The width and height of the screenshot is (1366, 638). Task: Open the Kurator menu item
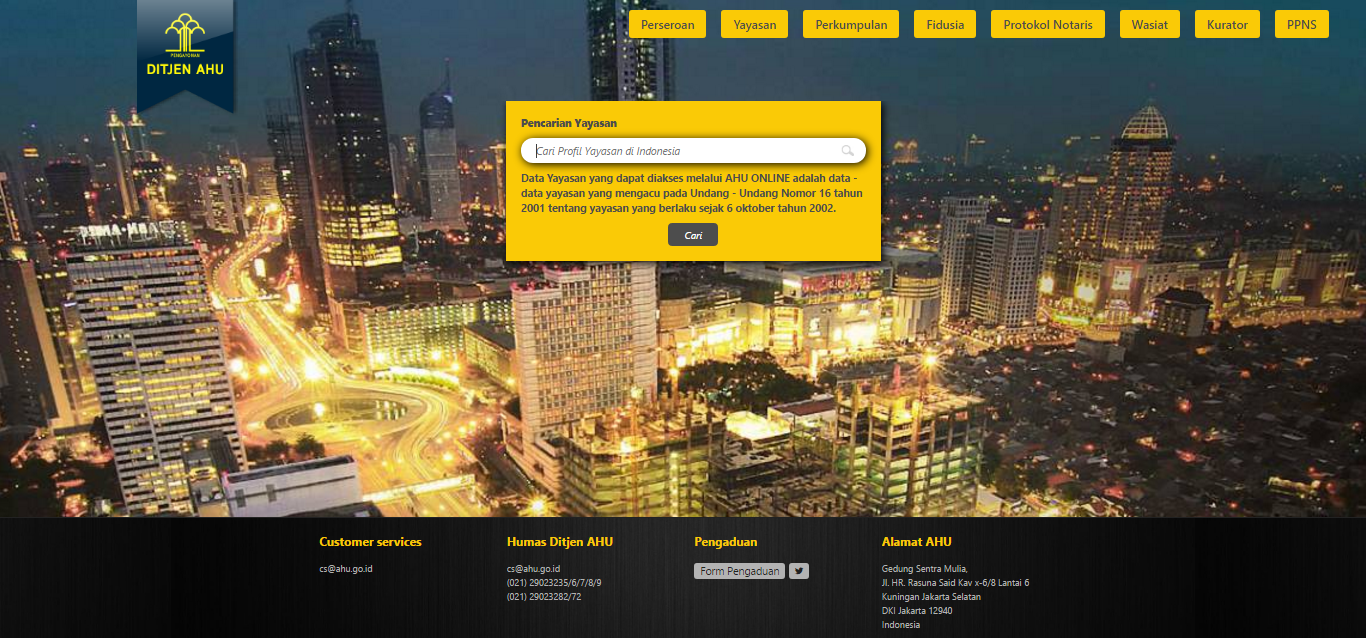[1227, 24]
